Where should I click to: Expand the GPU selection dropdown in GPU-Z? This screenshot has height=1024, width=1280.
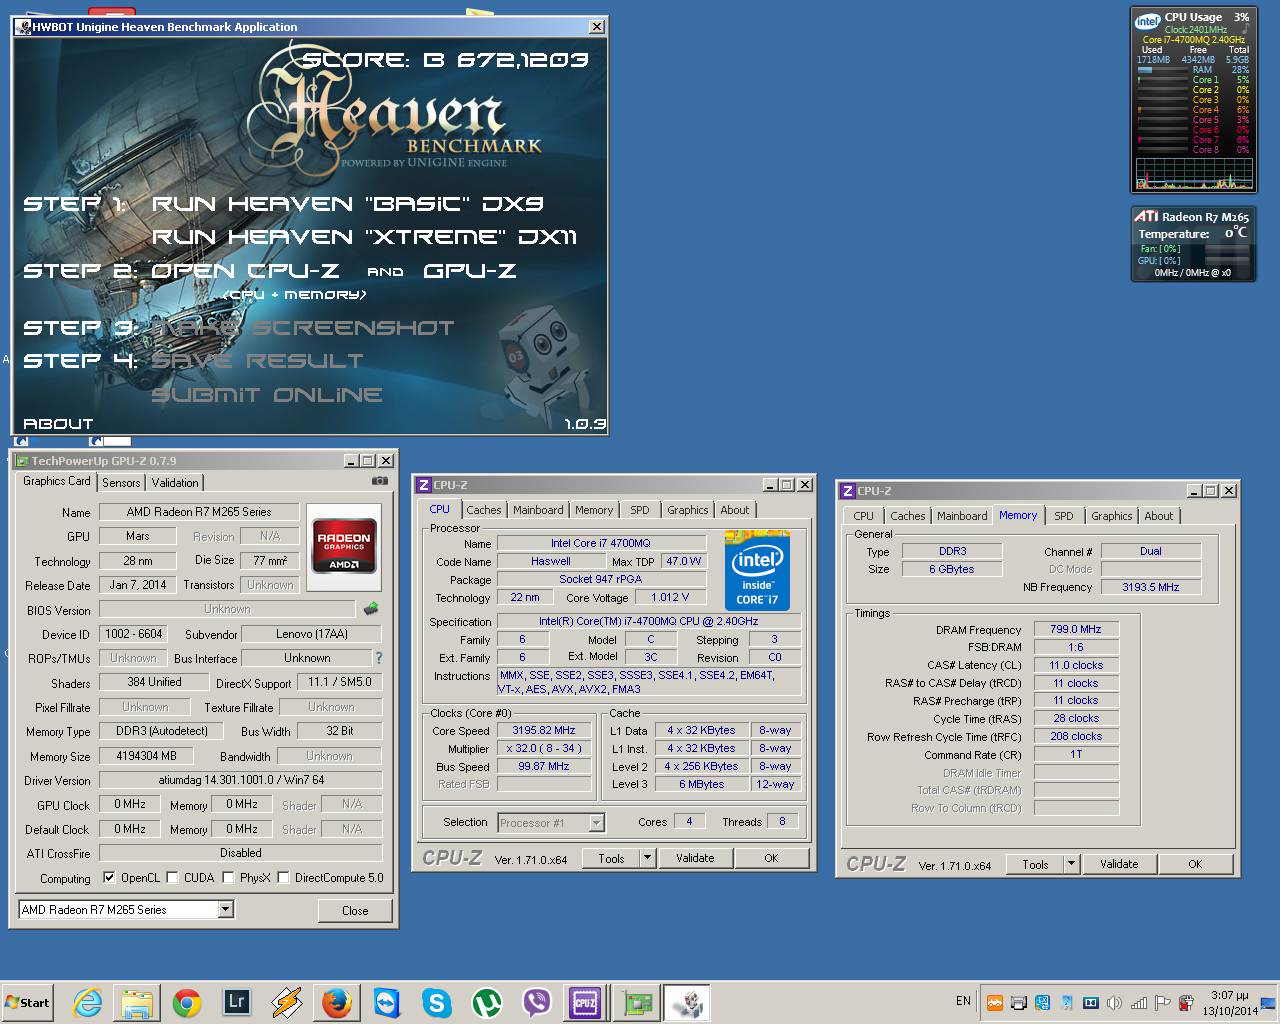226,910
